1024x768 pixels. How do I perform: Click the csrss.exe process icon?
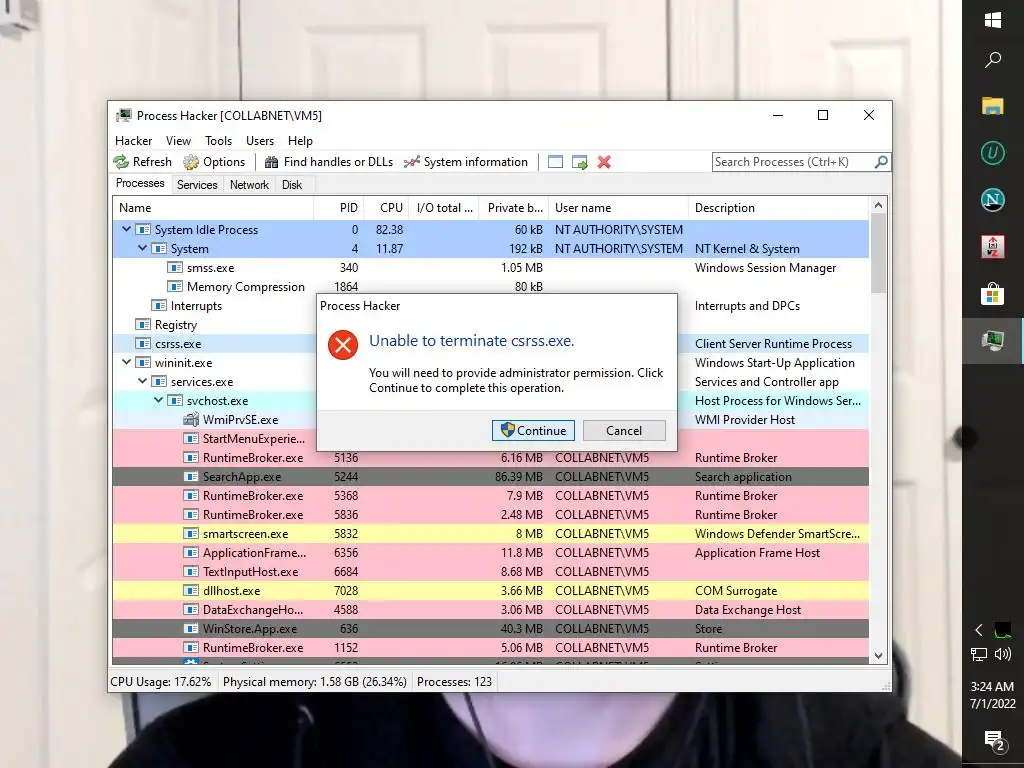(143, 344)
